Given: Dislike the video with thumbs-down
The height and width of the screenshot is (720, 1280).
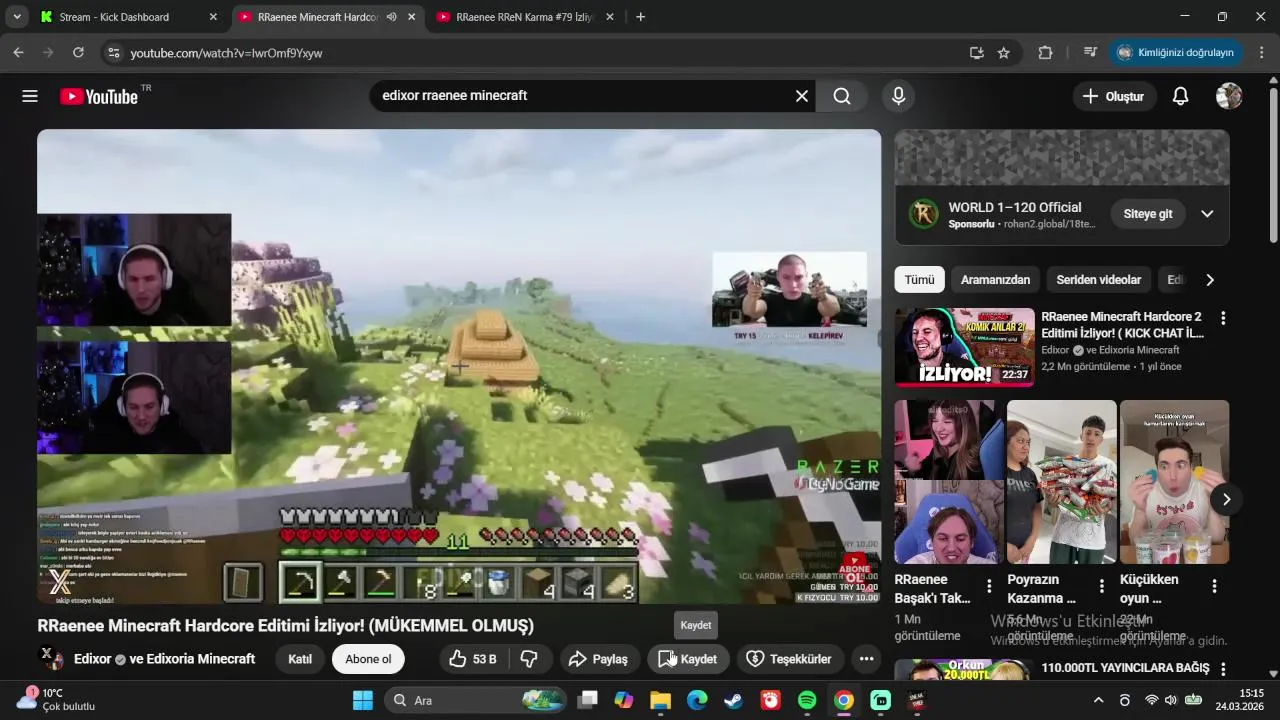Looking at the screenshot, I should coord(530,659).
